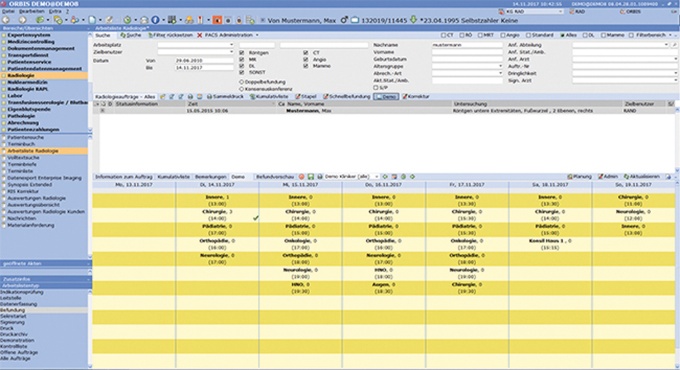The width and height of the screenshot is (680, 370).
Task: Click the envelope toolbar icon
Action: tap(144, 20)
